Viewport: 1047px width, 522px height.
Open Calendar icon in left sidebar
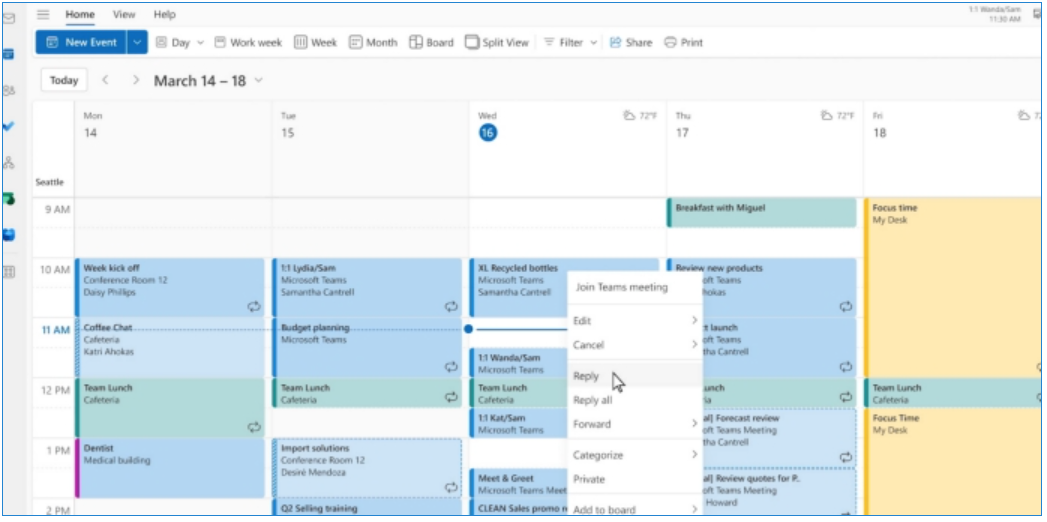pyautogui.click(x=9, y=54)
